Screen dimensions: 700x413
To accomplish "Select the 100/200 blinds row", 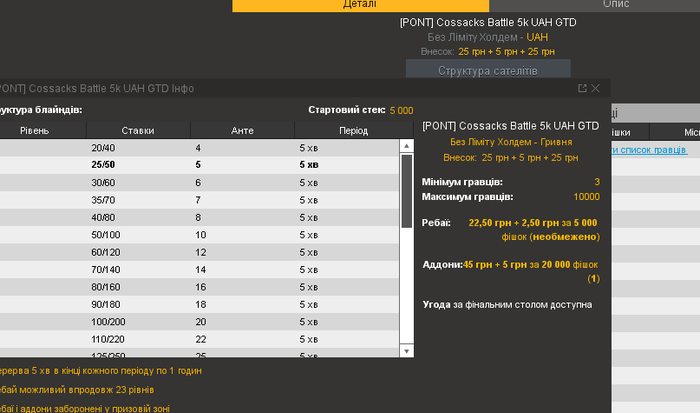I will pos(200,322).
